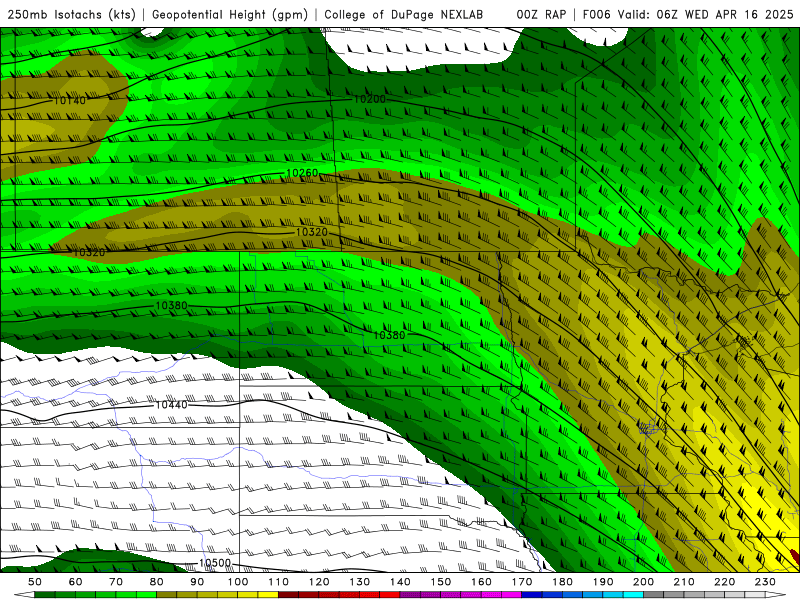This screenshot has height=600, width=800.
Task: Click the 60 value on the color scale
Action: [x=75, y=582]
